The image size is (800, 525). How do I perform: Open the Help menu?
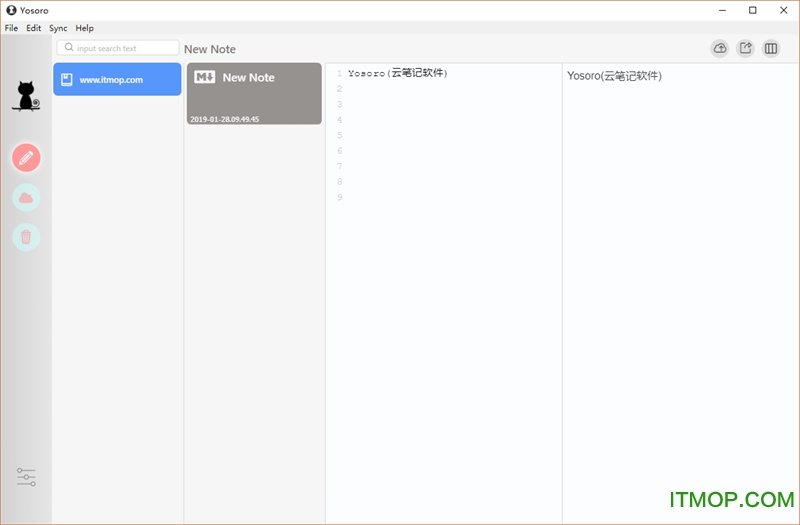coord(84,28)
